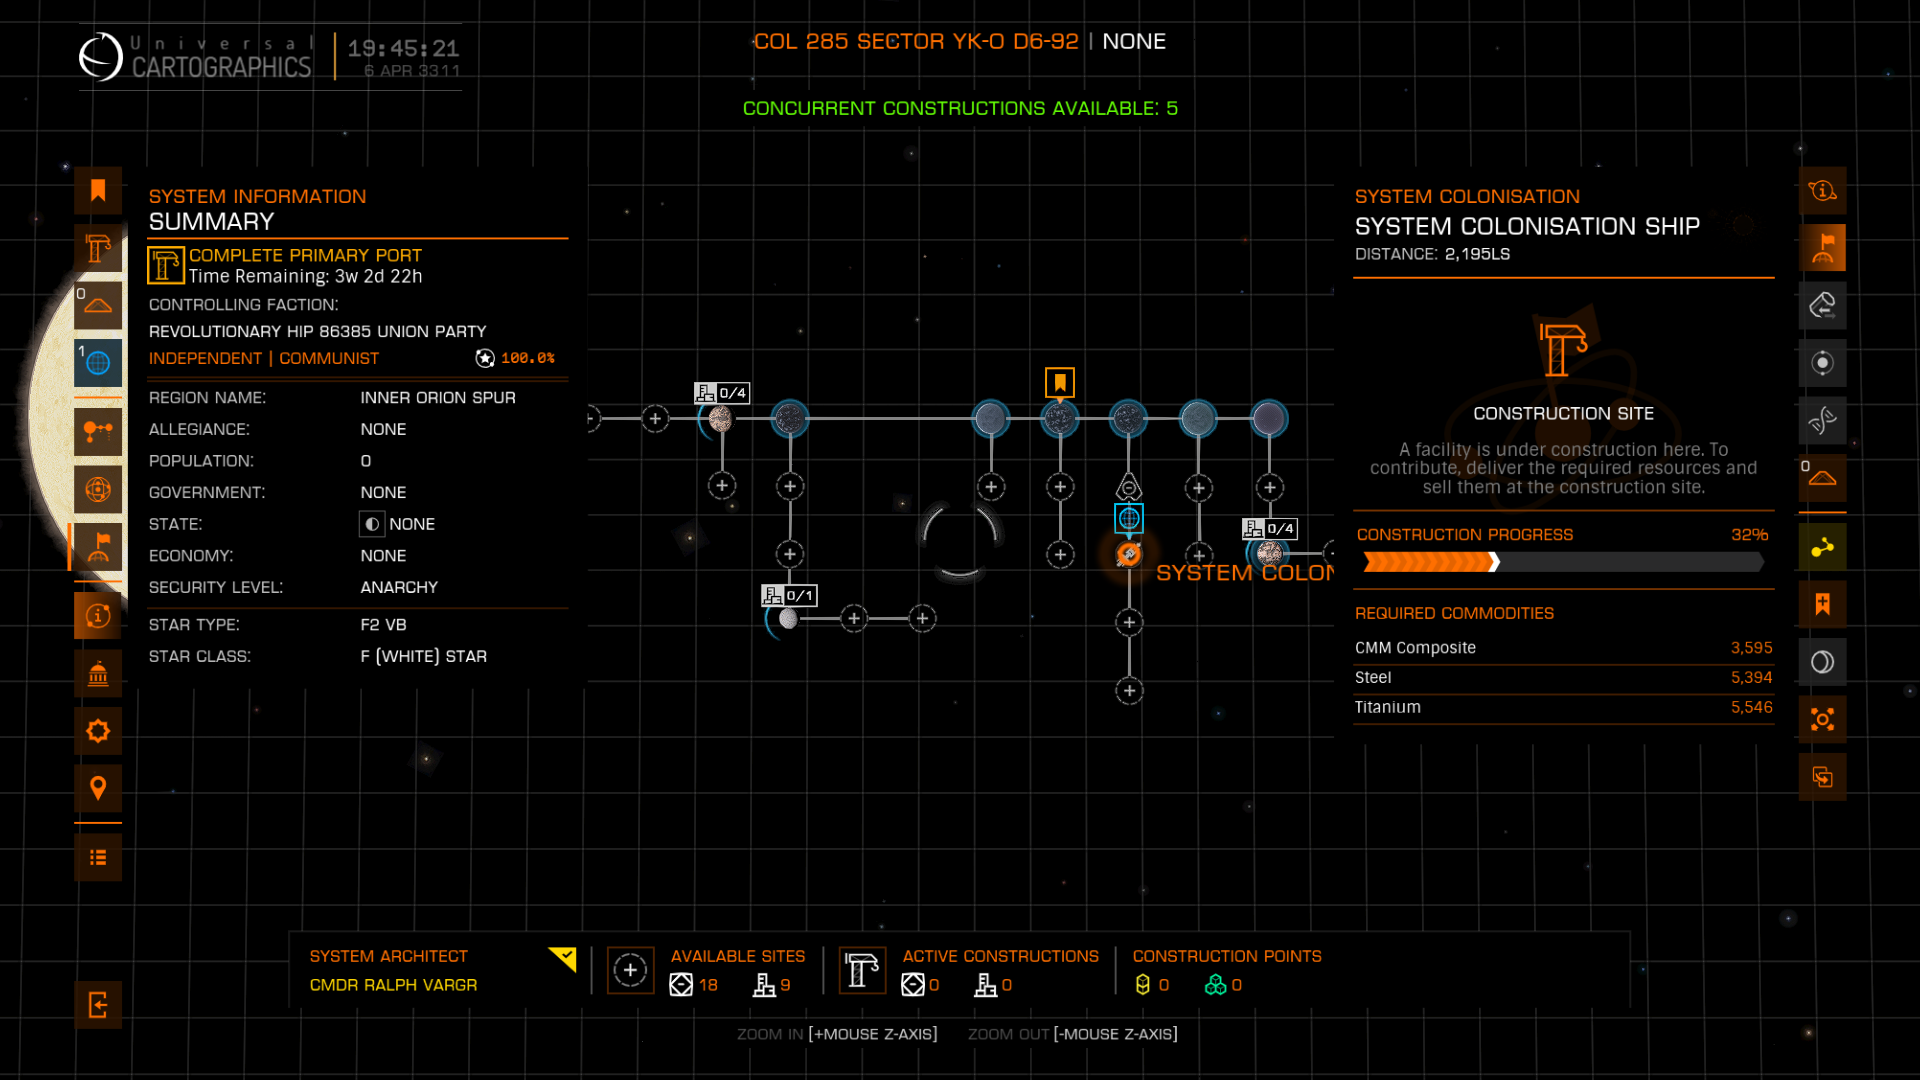Click the add bookmark icon in right panel

[1822, 604]
